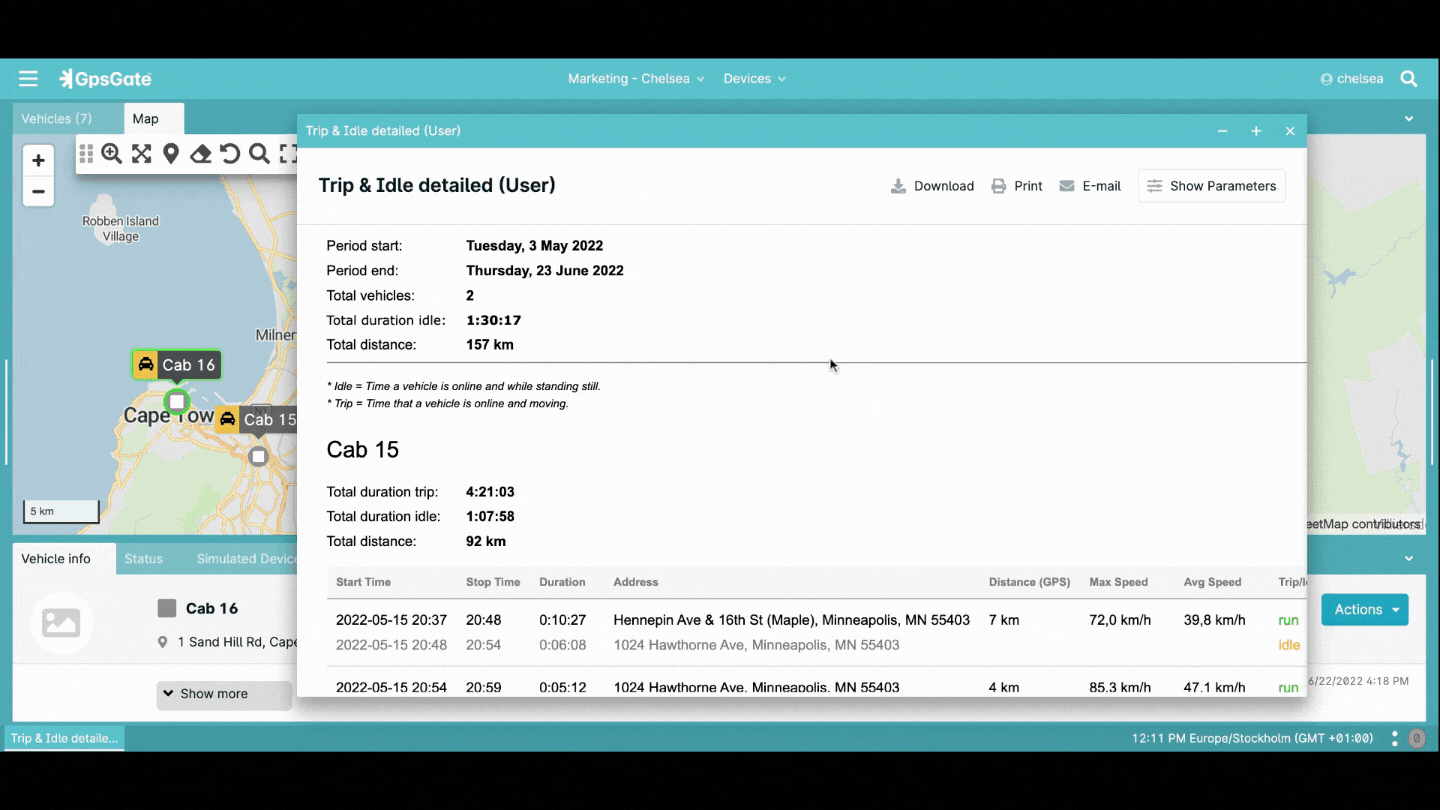E-mail the report via the envelope icon
This screenshot has height=810, width=1440.
(1089, 186)
